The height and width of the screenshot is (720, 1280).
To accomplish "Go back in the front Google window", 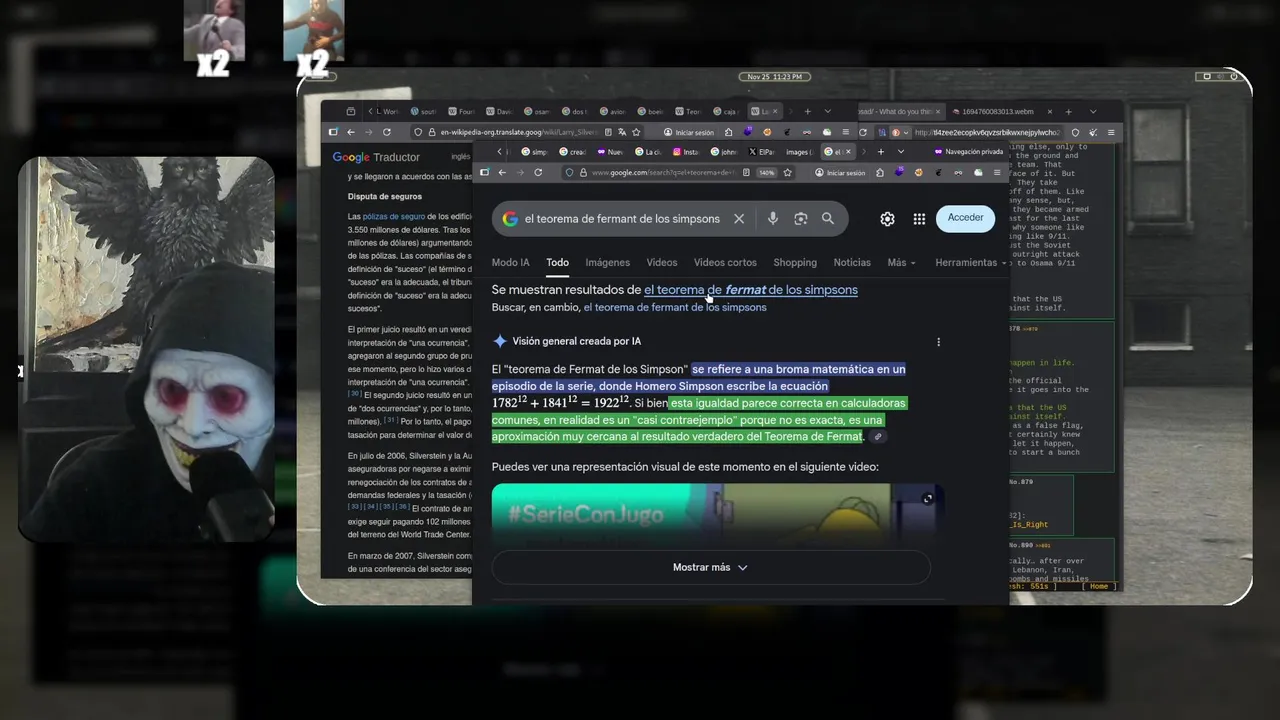I will click(x=502, y=172).
